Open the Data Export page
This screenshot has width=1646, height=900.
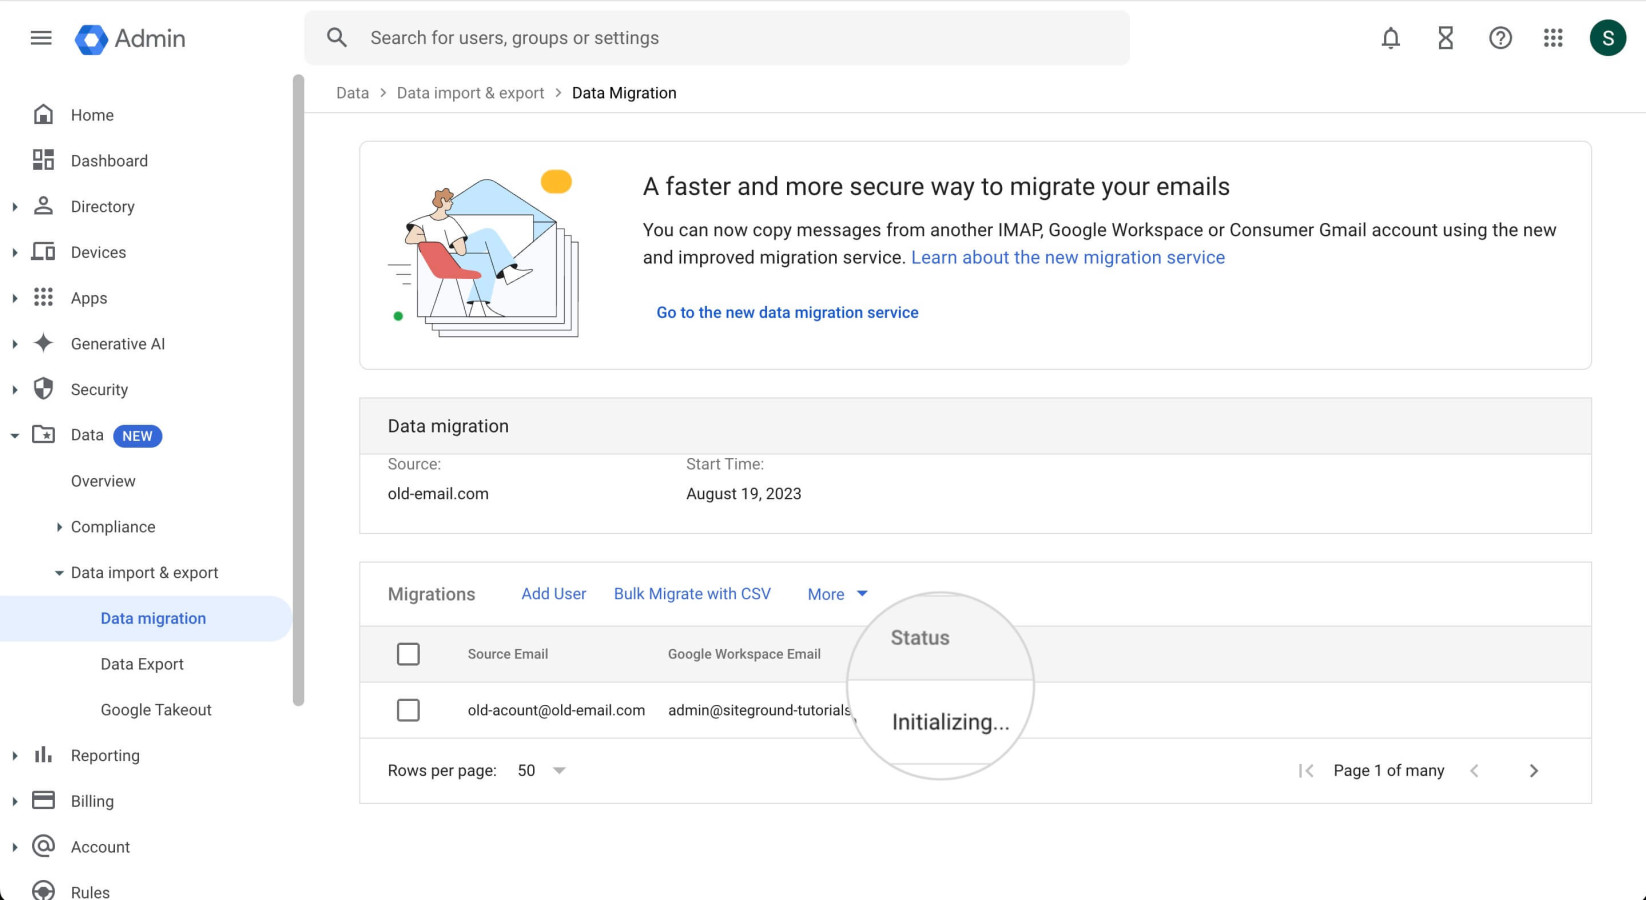(141, 663)
